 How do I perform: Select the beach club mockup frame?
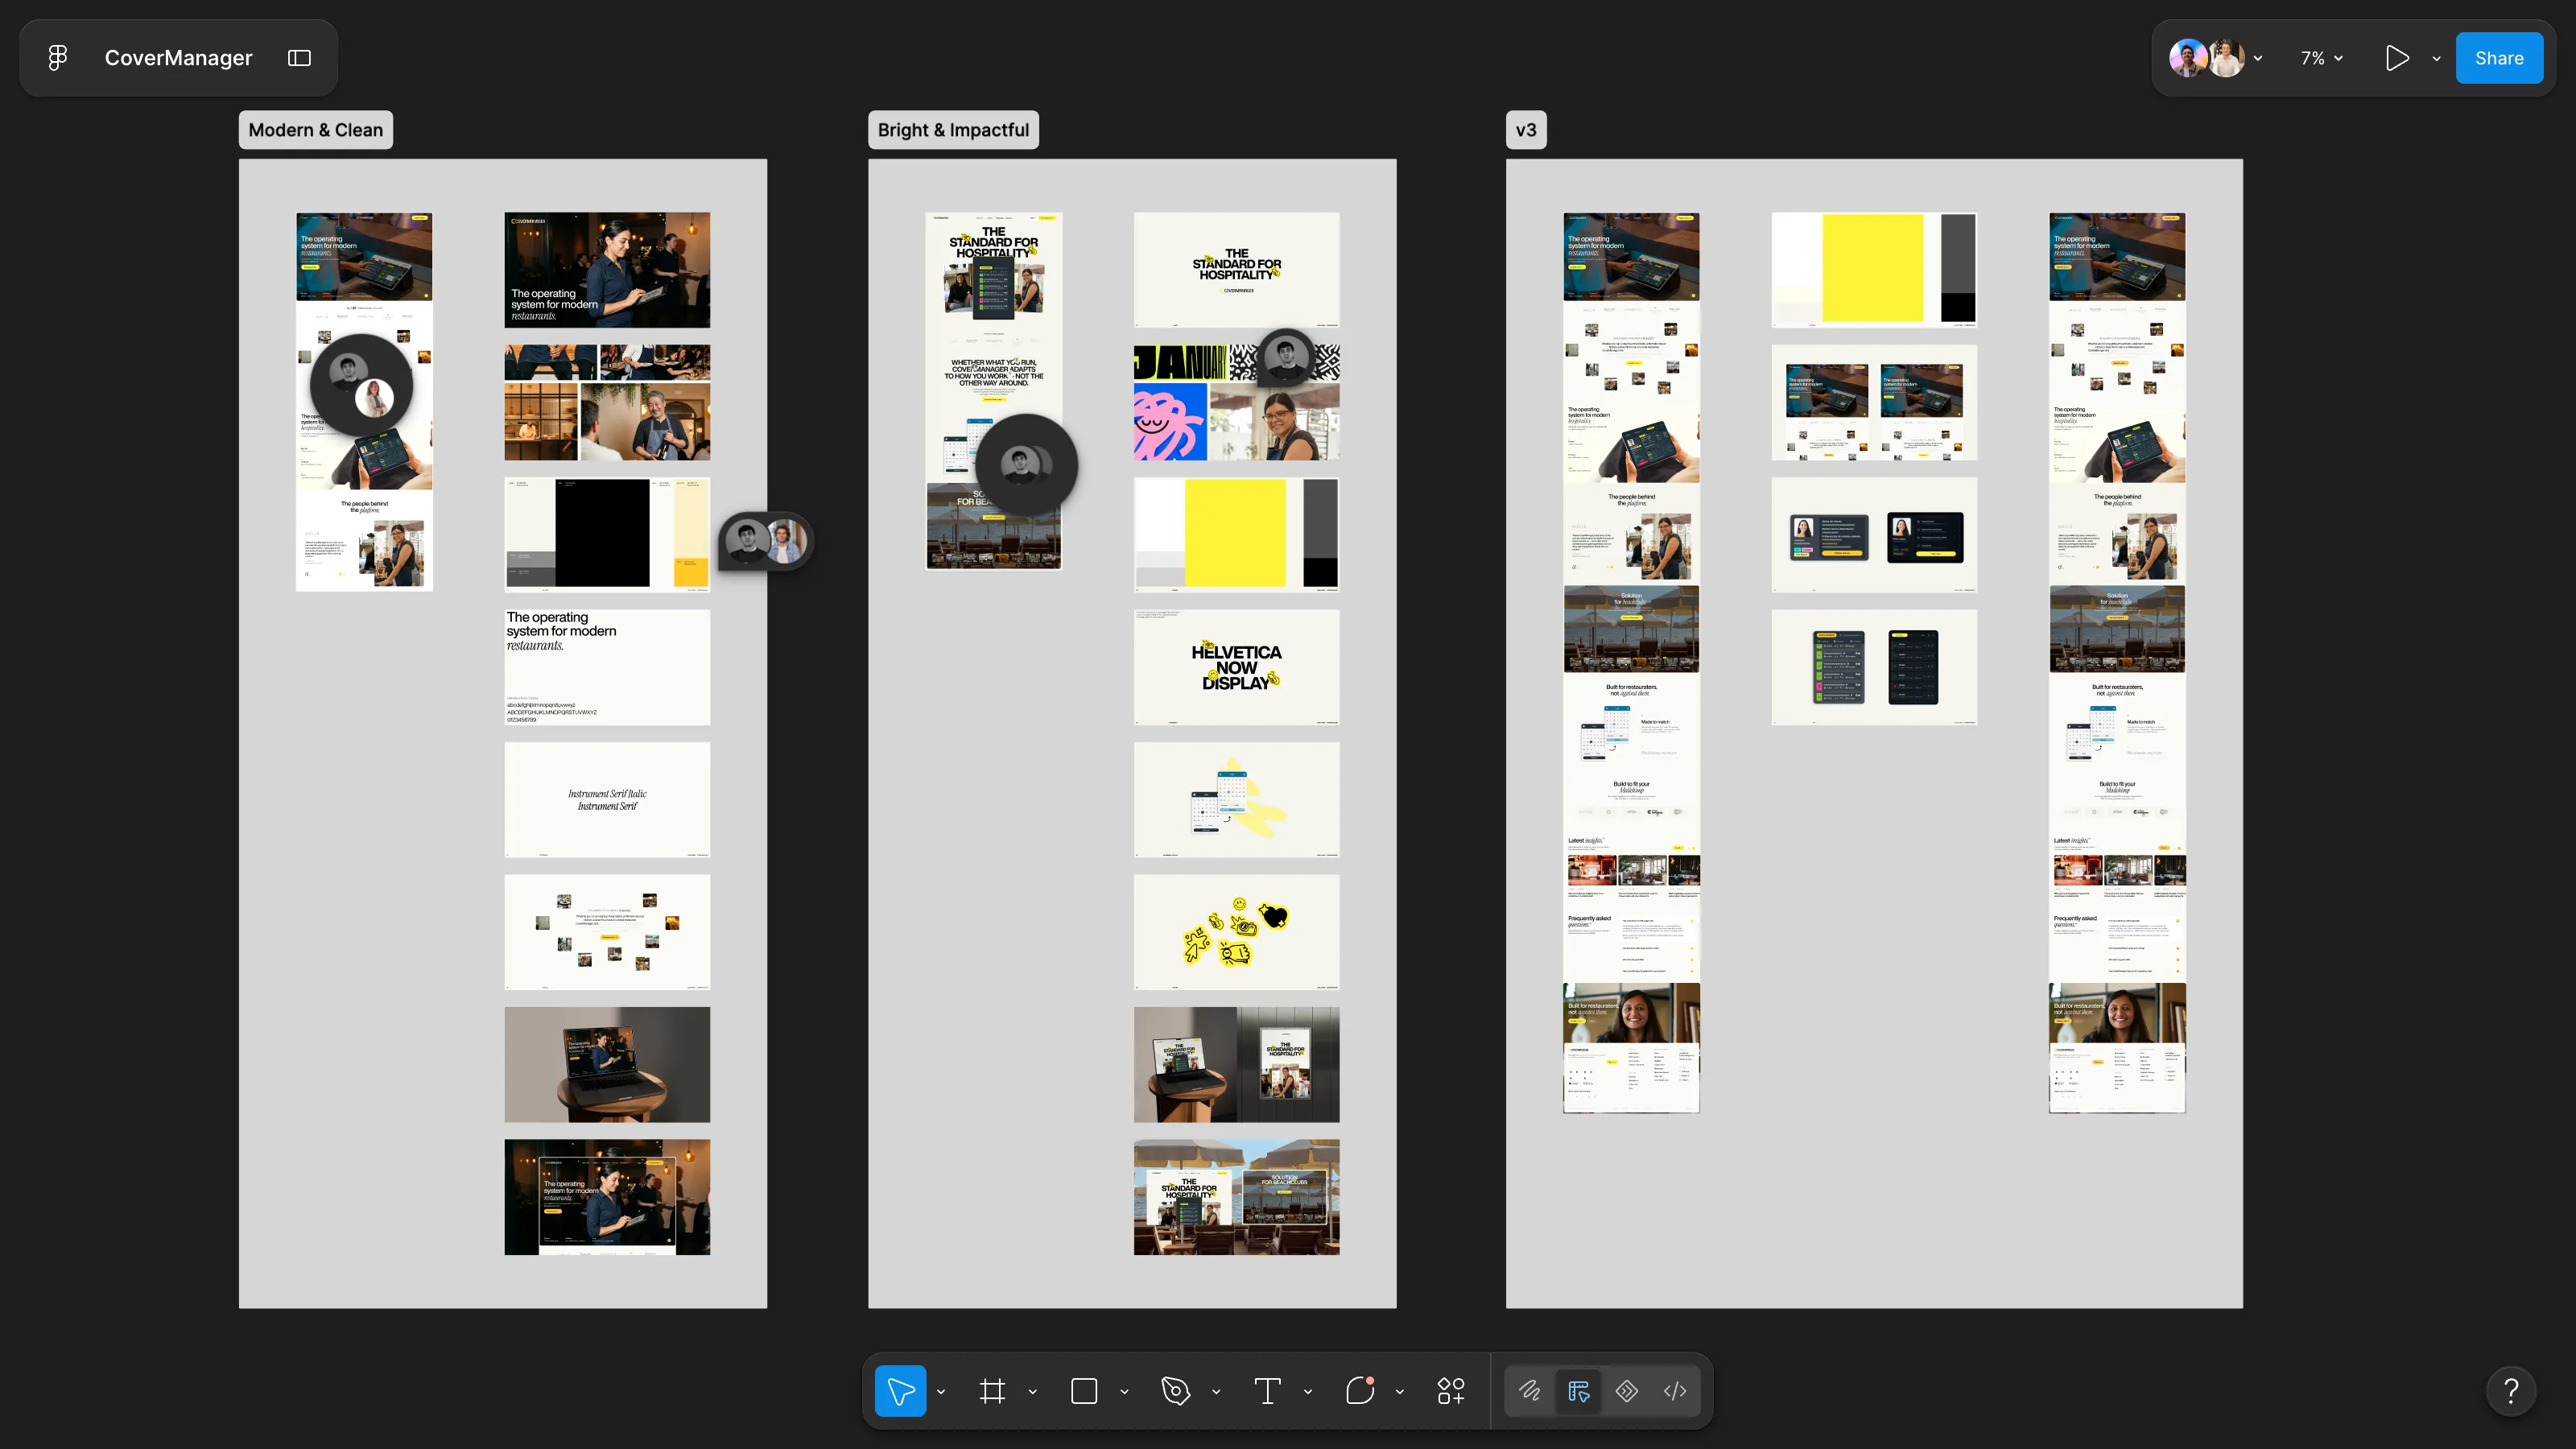tap(1237, 1197)
